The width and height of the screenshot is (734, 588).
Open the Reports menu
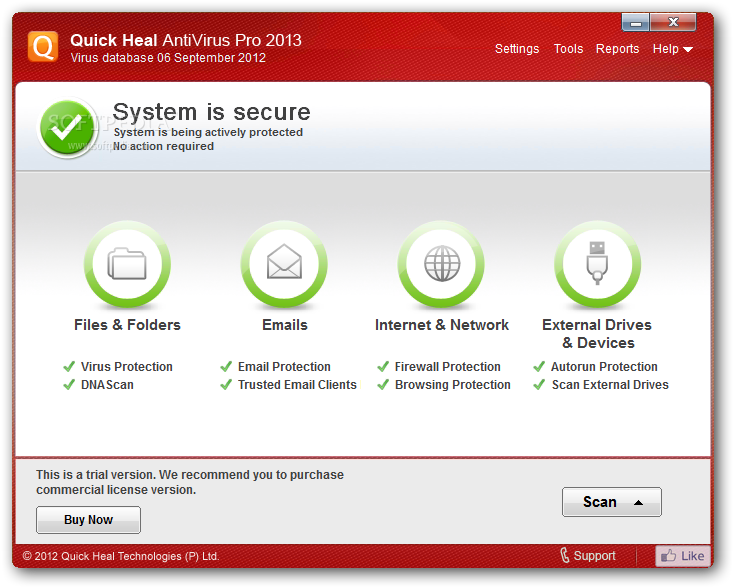click(617, 49)
